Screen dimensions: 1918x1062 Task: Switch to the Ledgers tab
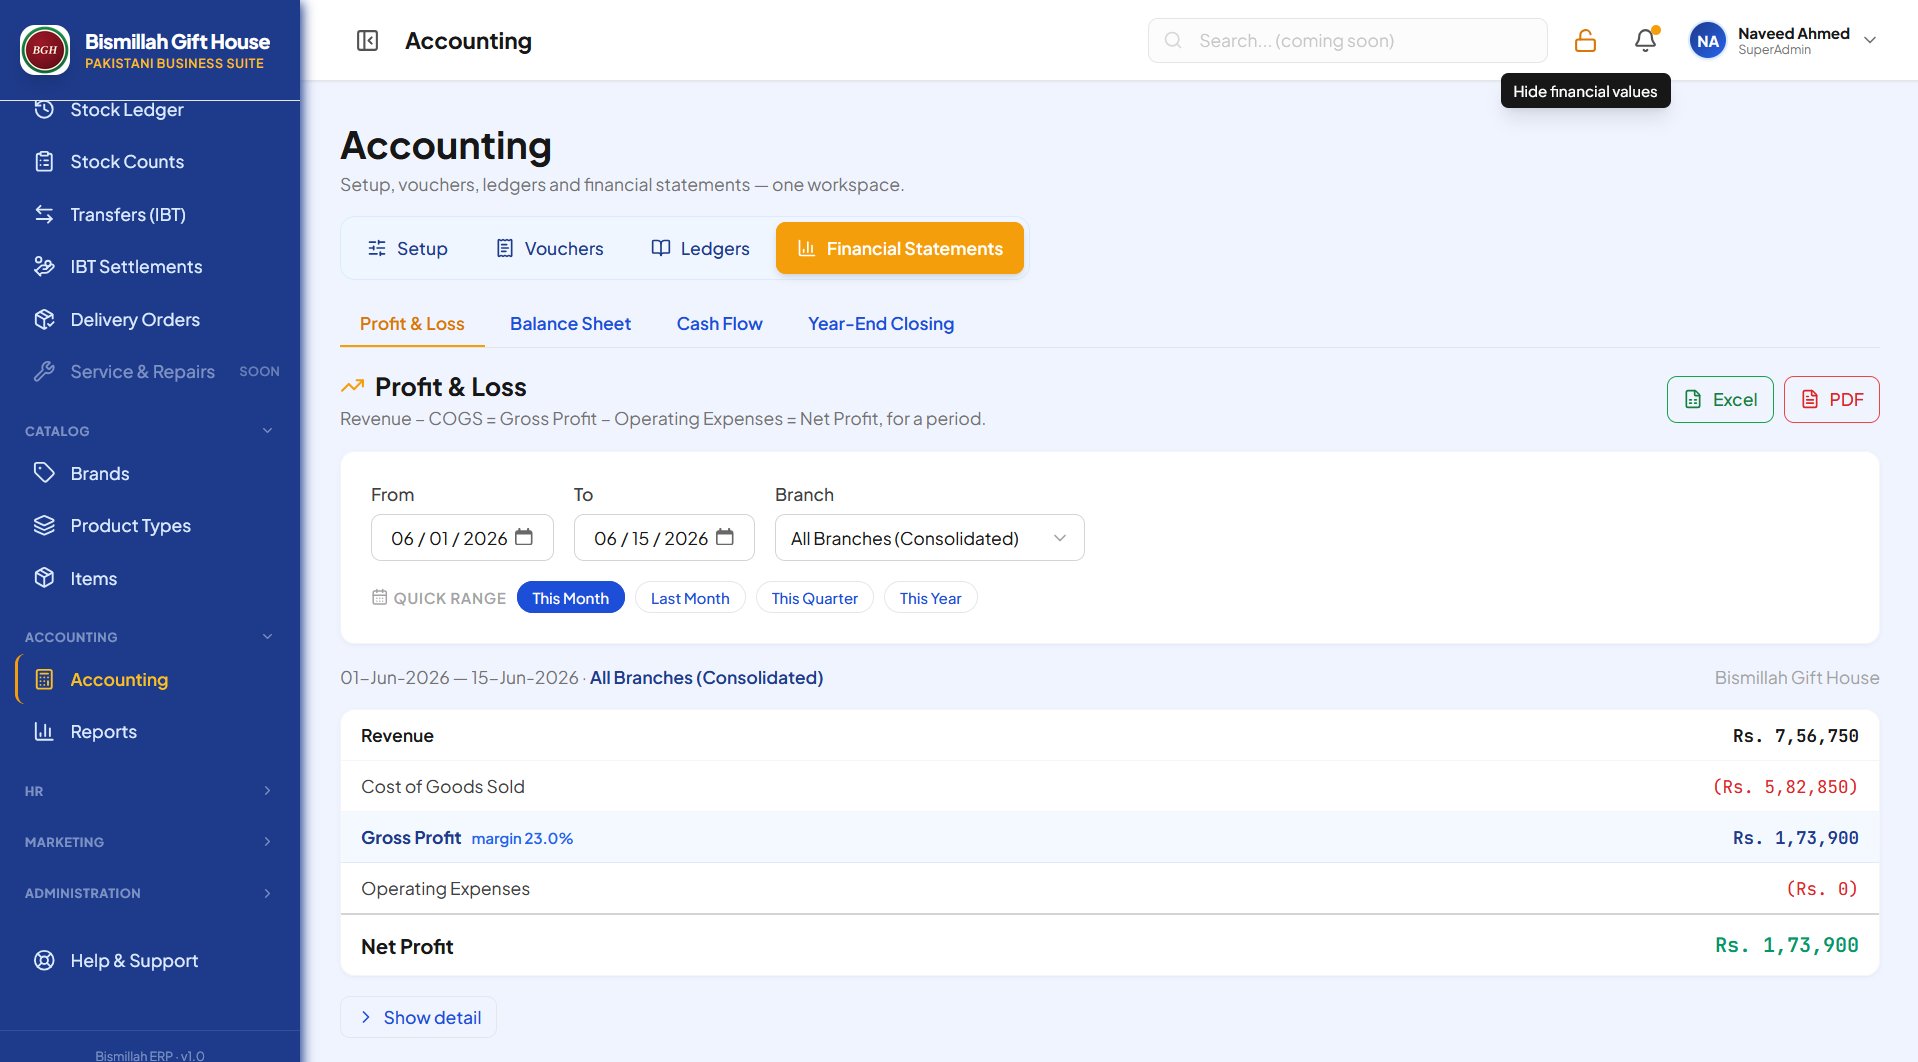[x=700, y=248]
